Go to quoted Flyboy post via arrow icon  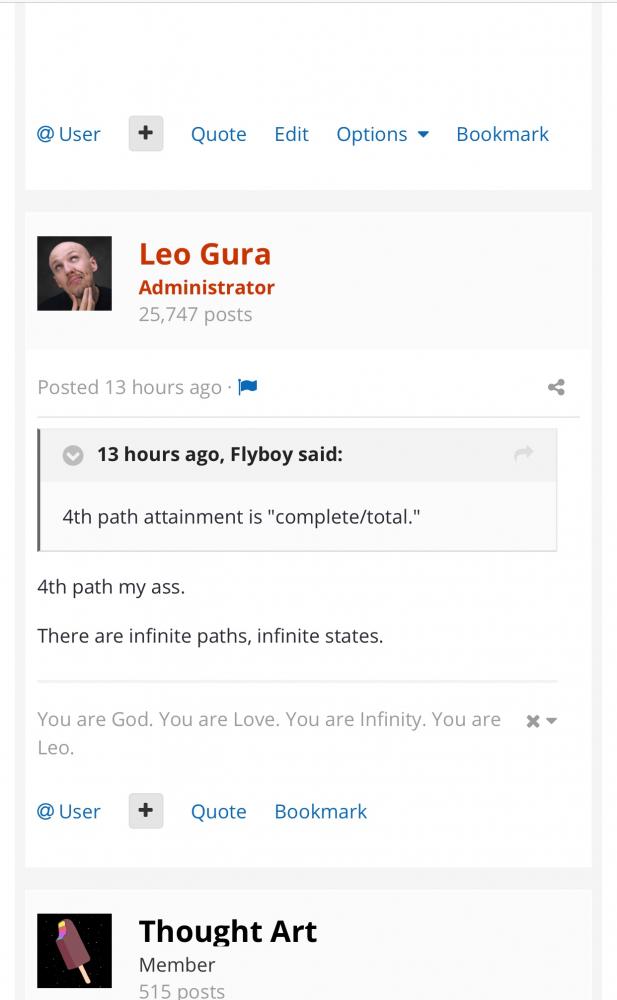[x=523, y=453]
